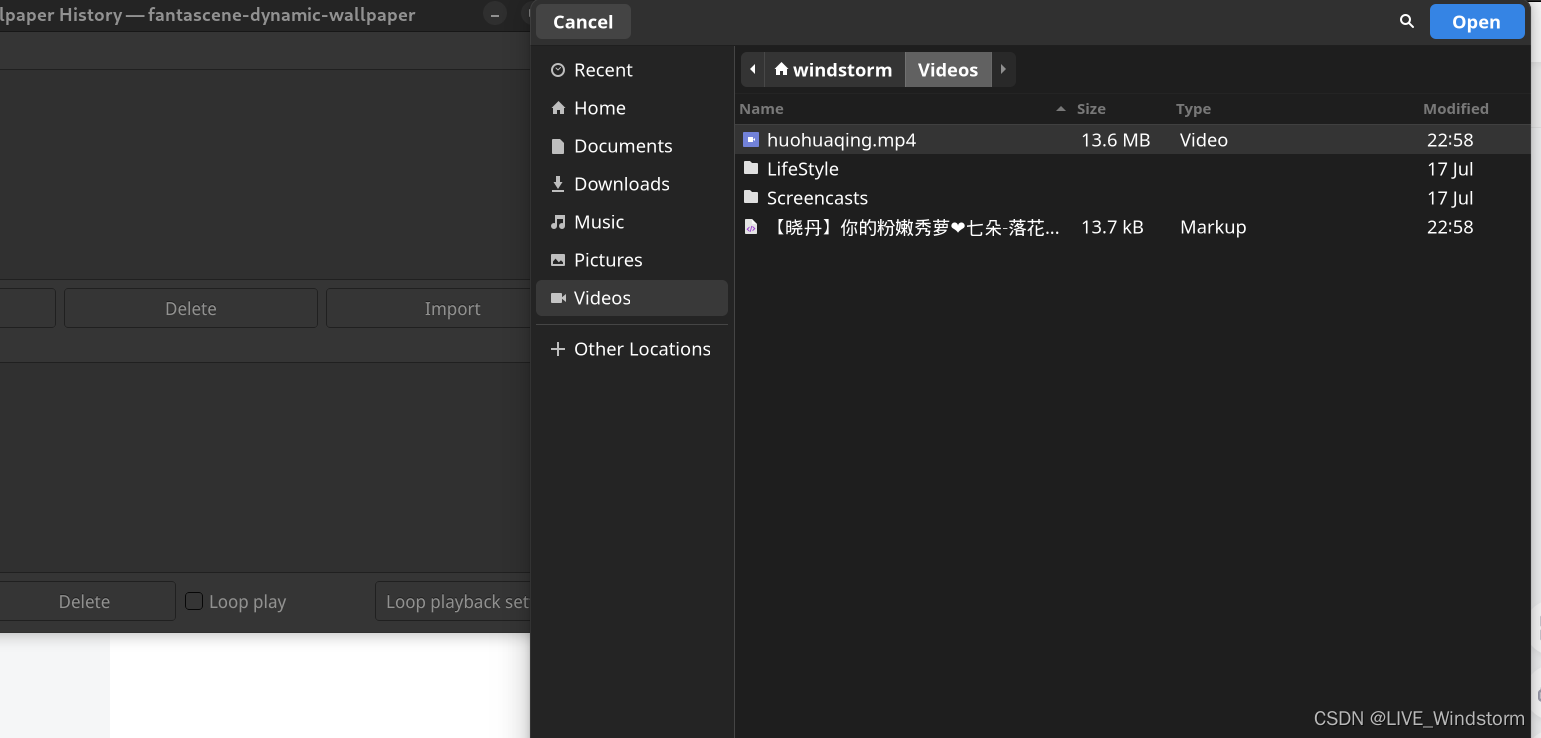
Task: Click the markup file icon on the 晓丹 file
Action: click(x=751, y=227)
